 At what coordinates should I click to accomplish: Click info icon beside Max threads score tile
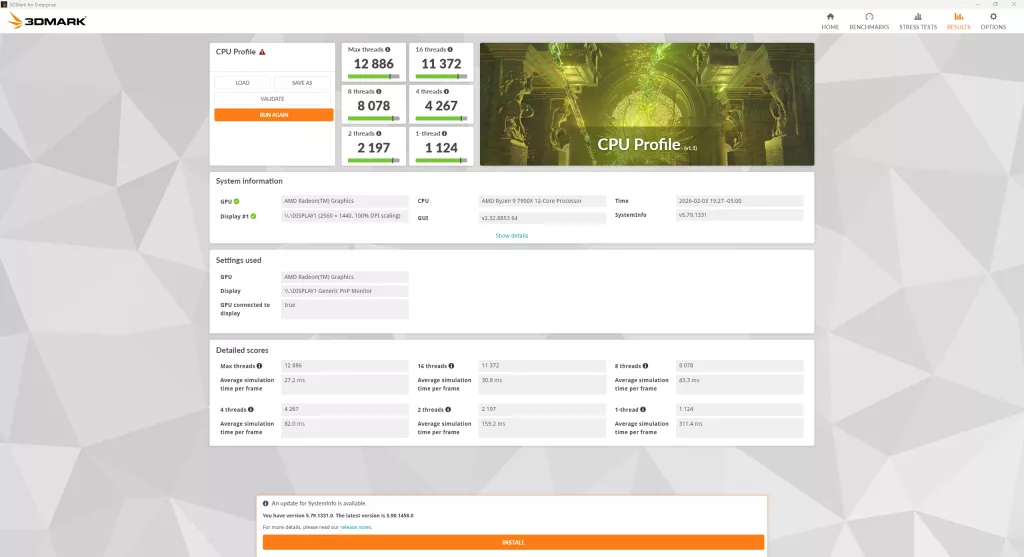pyautogui.click(x=388, y=49)
